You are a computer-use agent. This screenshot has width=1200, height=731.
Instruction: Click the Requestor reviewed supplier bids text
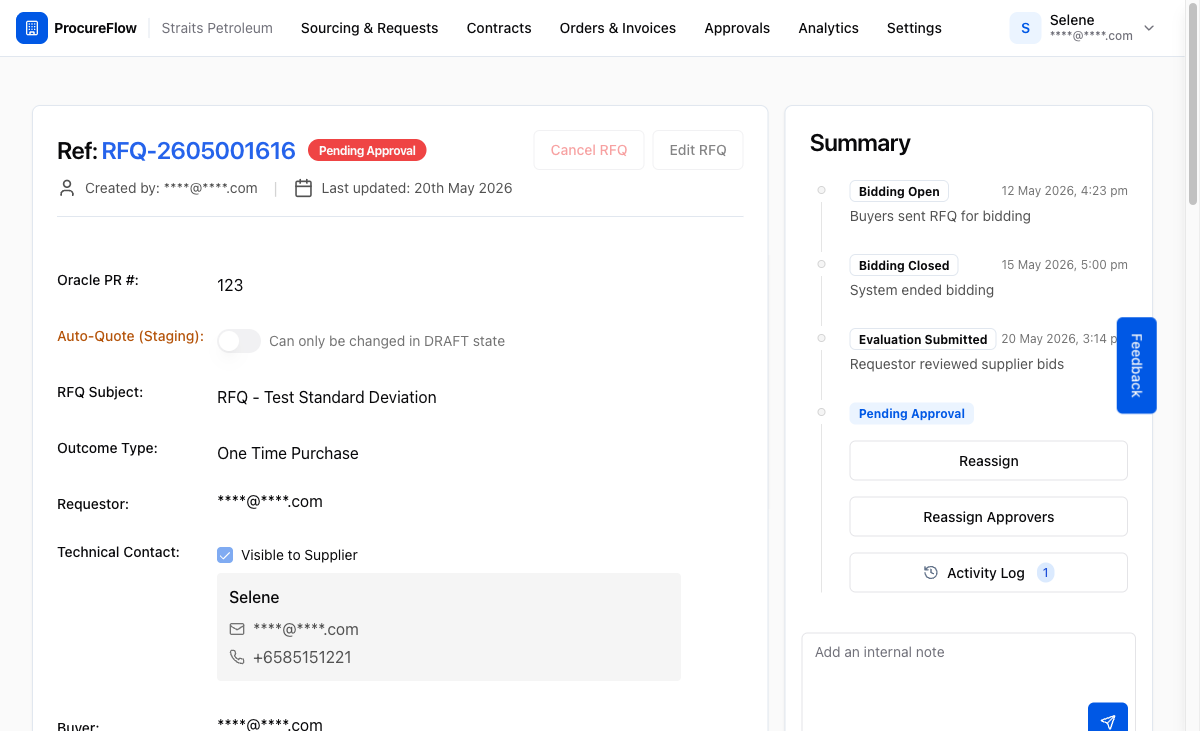(x=957, y=364)
